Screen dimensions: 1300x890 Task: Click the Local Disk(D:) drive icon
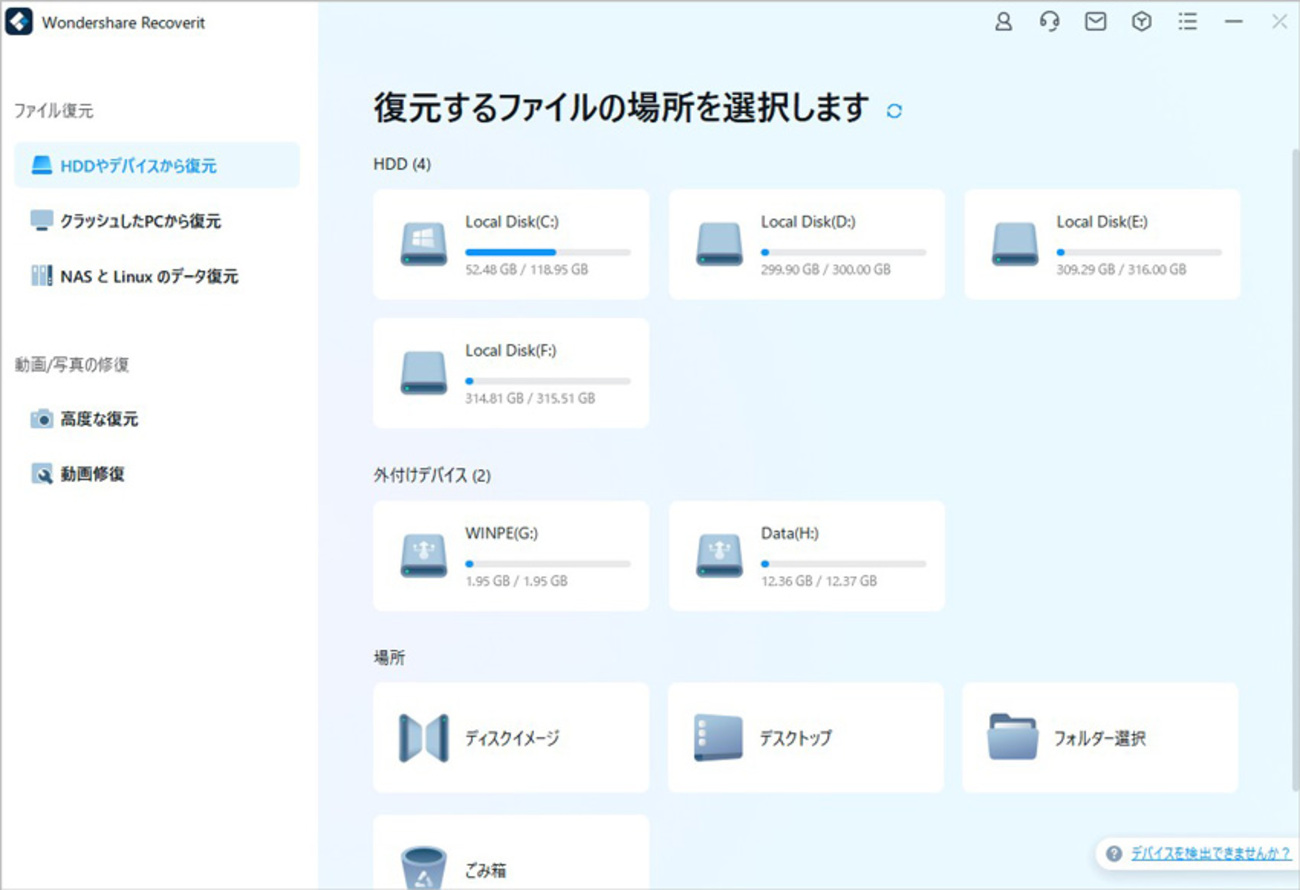[719, 244]
